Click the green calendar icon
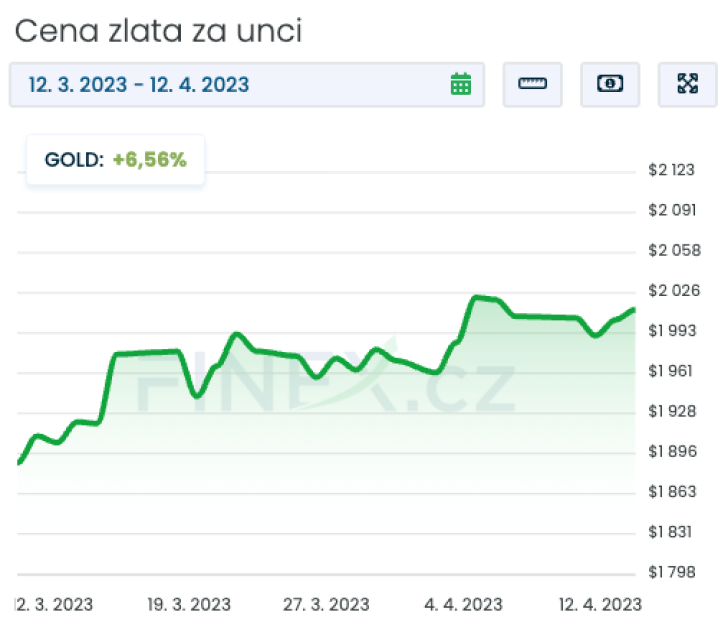 point(461,84)
